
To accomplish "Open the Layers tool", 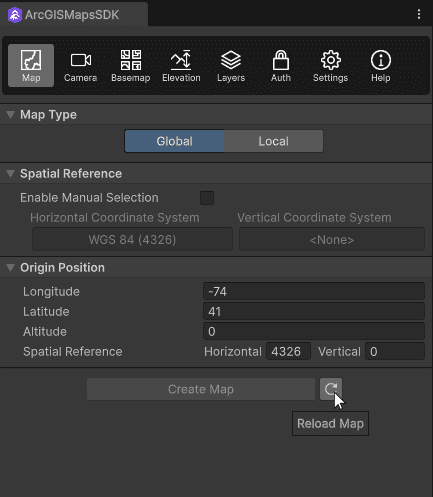I will coord(231,66).
